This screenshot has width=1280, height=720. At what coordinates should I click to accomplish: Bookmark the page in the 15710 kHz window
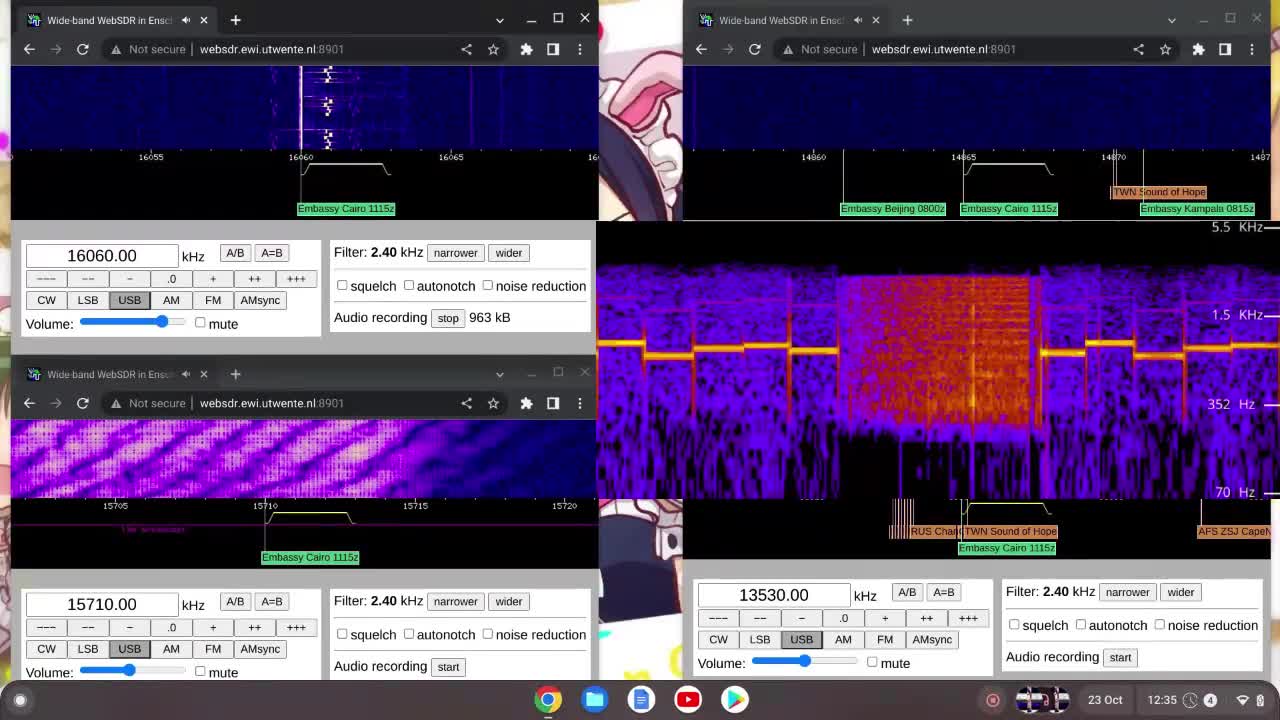click(x=493, y=403)
